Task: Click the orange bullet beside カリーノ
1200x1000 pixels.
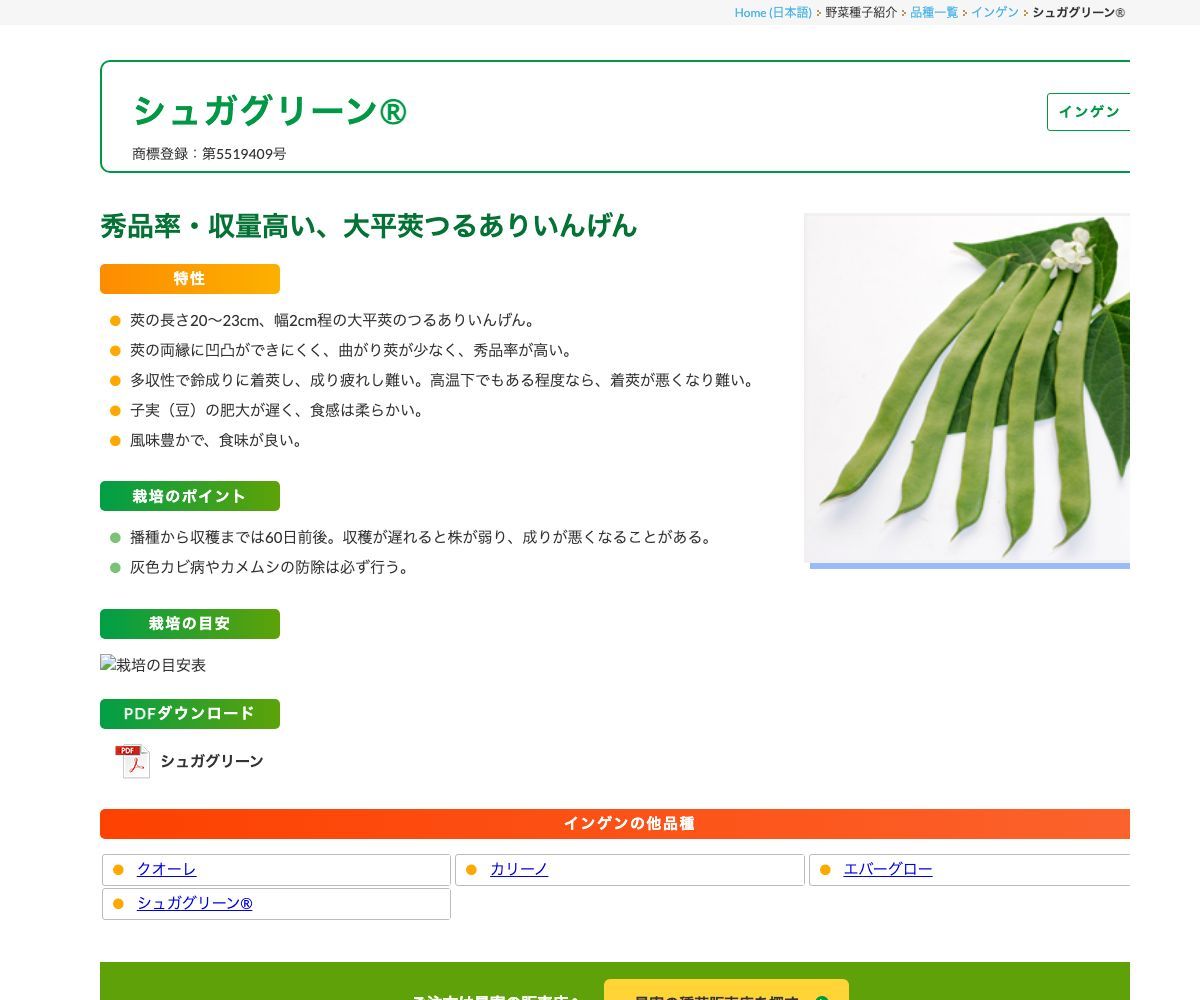Action: [473, 870]
